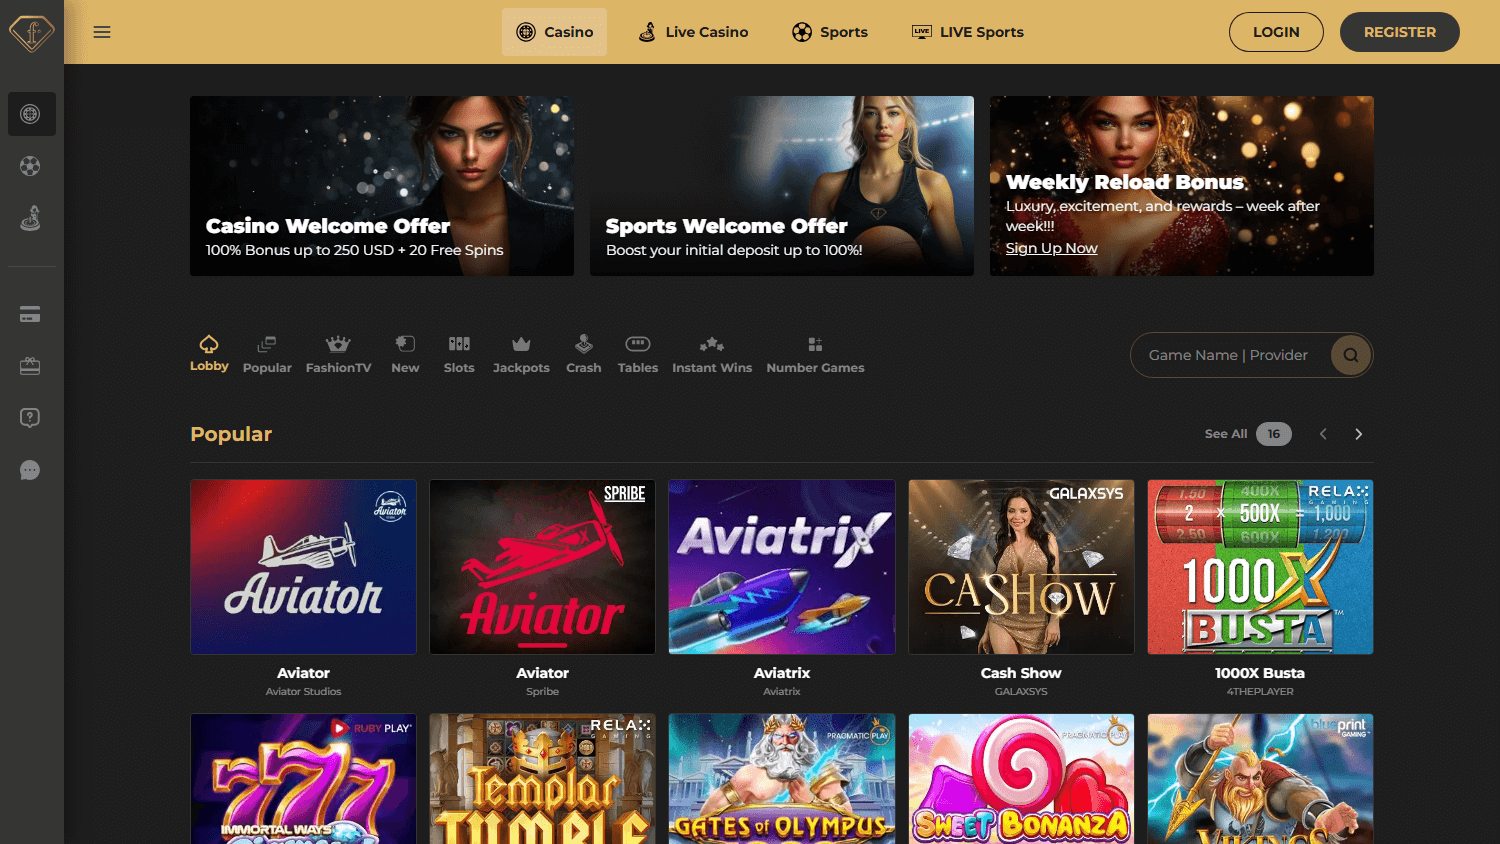Select the Casino tab in top navigation
This screenshot has width=1500, height=844.
click(554, 31)
